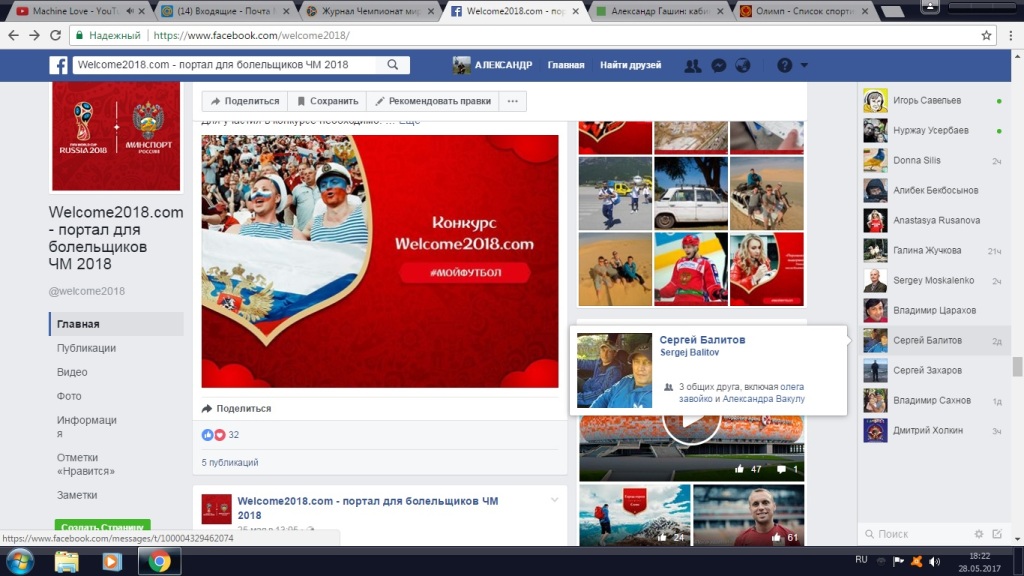Click the volume speaker tray icon
Screen dimensions: 1024x576
point(935,561)
